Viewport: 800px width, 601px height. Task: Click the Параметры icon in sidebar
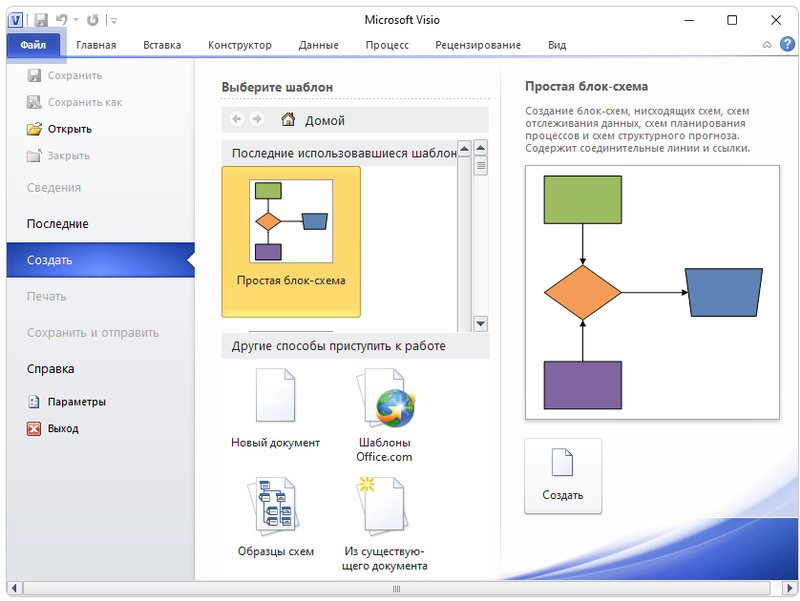pyautogui.click(x=34, y=402)
